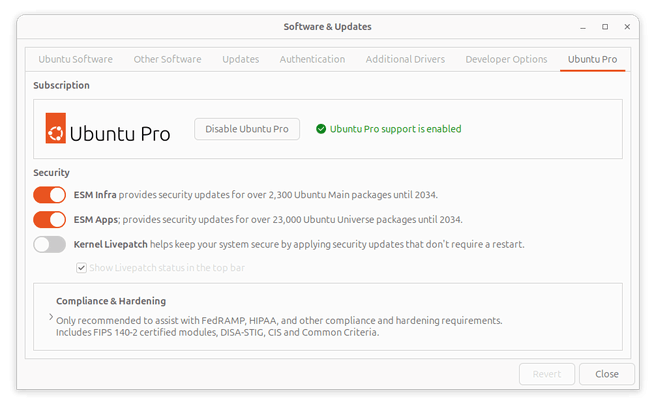This screenshot has width=656, height=408.
Task: Click the green enabled checkmark icon
Action: click(x=321, y=129)
